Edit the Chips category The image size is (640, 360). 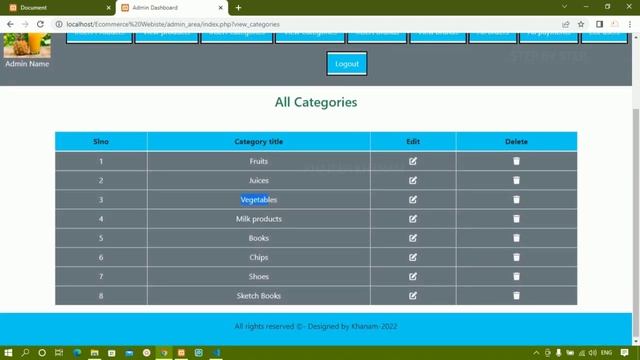coord(413,257)
